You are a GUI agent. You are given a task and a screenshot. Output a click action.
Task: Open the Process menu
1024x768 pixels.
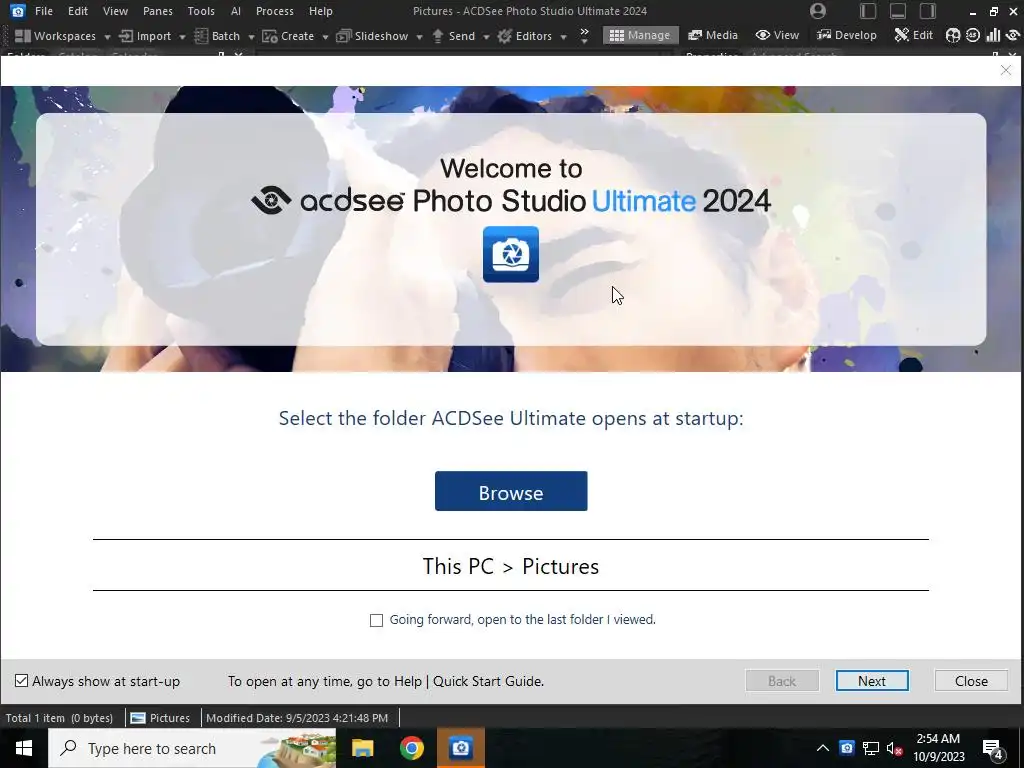coord(274,11)
